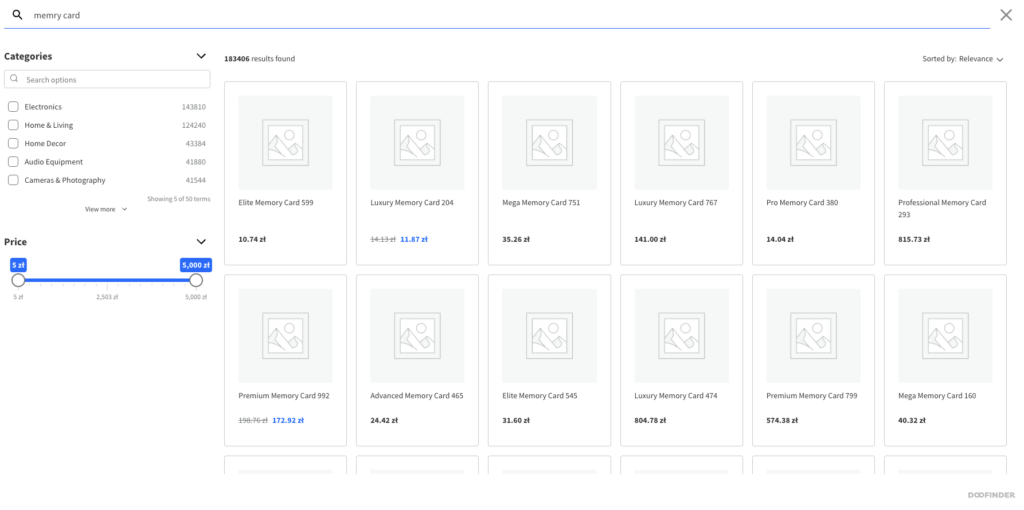
Task: Open the Mega Memory Card 751 image
Action: 549,142
